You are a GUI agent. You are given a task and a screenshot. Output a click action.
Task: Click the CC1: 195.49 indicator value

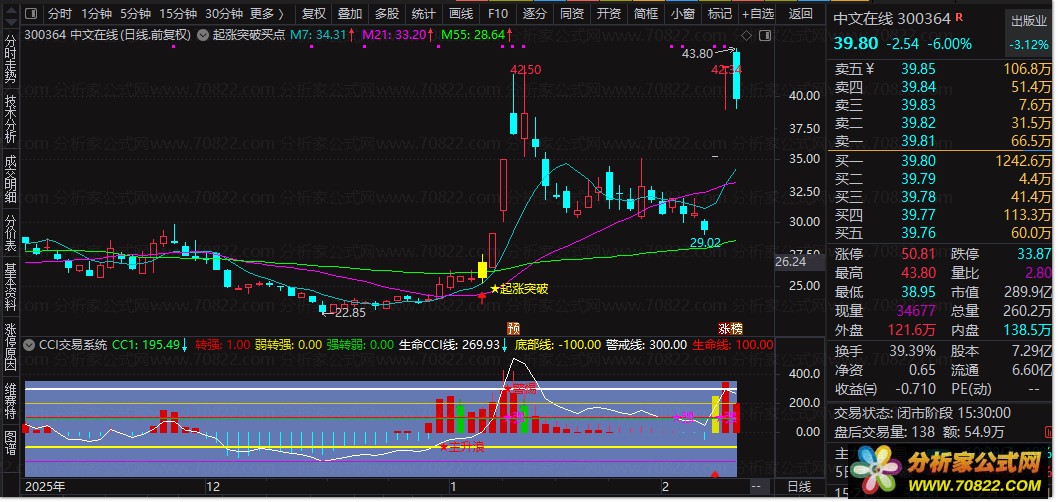click(x=146, y=345)
